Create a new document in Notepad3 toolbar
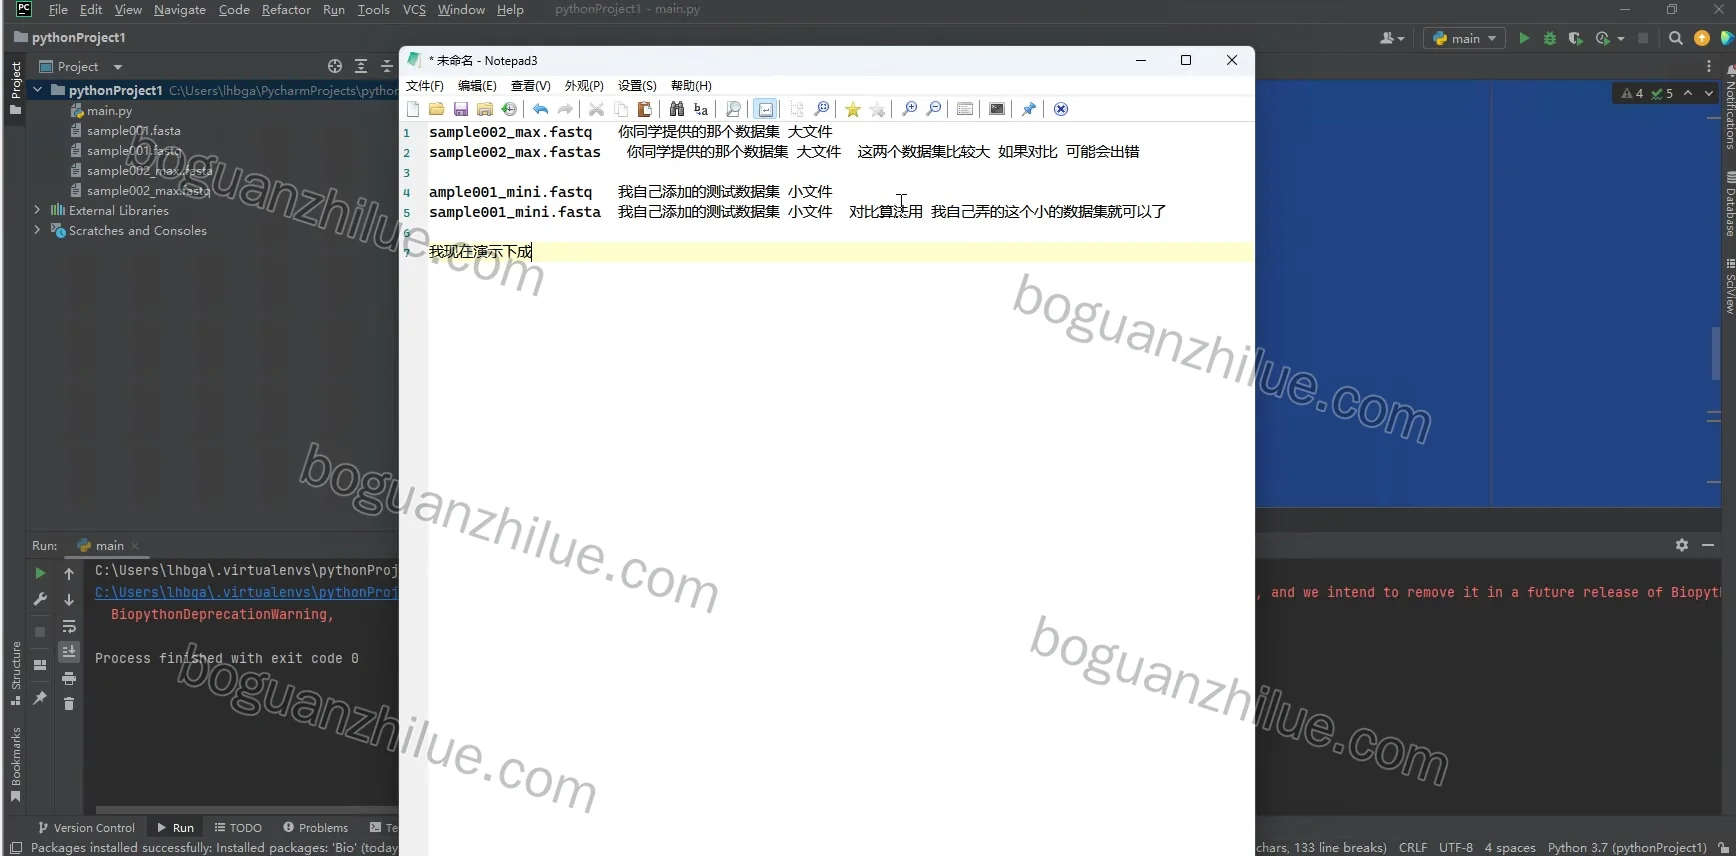1736x856 pixels. click(413, 109)
